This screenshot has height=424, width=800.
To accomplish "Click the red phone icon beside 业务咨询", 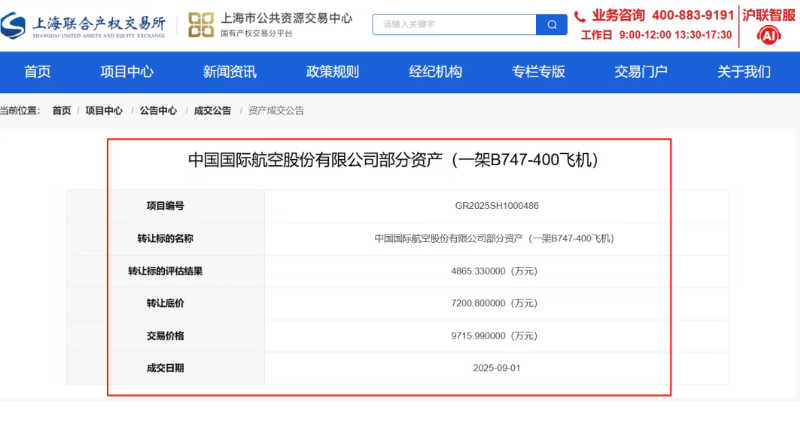I will tap(580, 16).
